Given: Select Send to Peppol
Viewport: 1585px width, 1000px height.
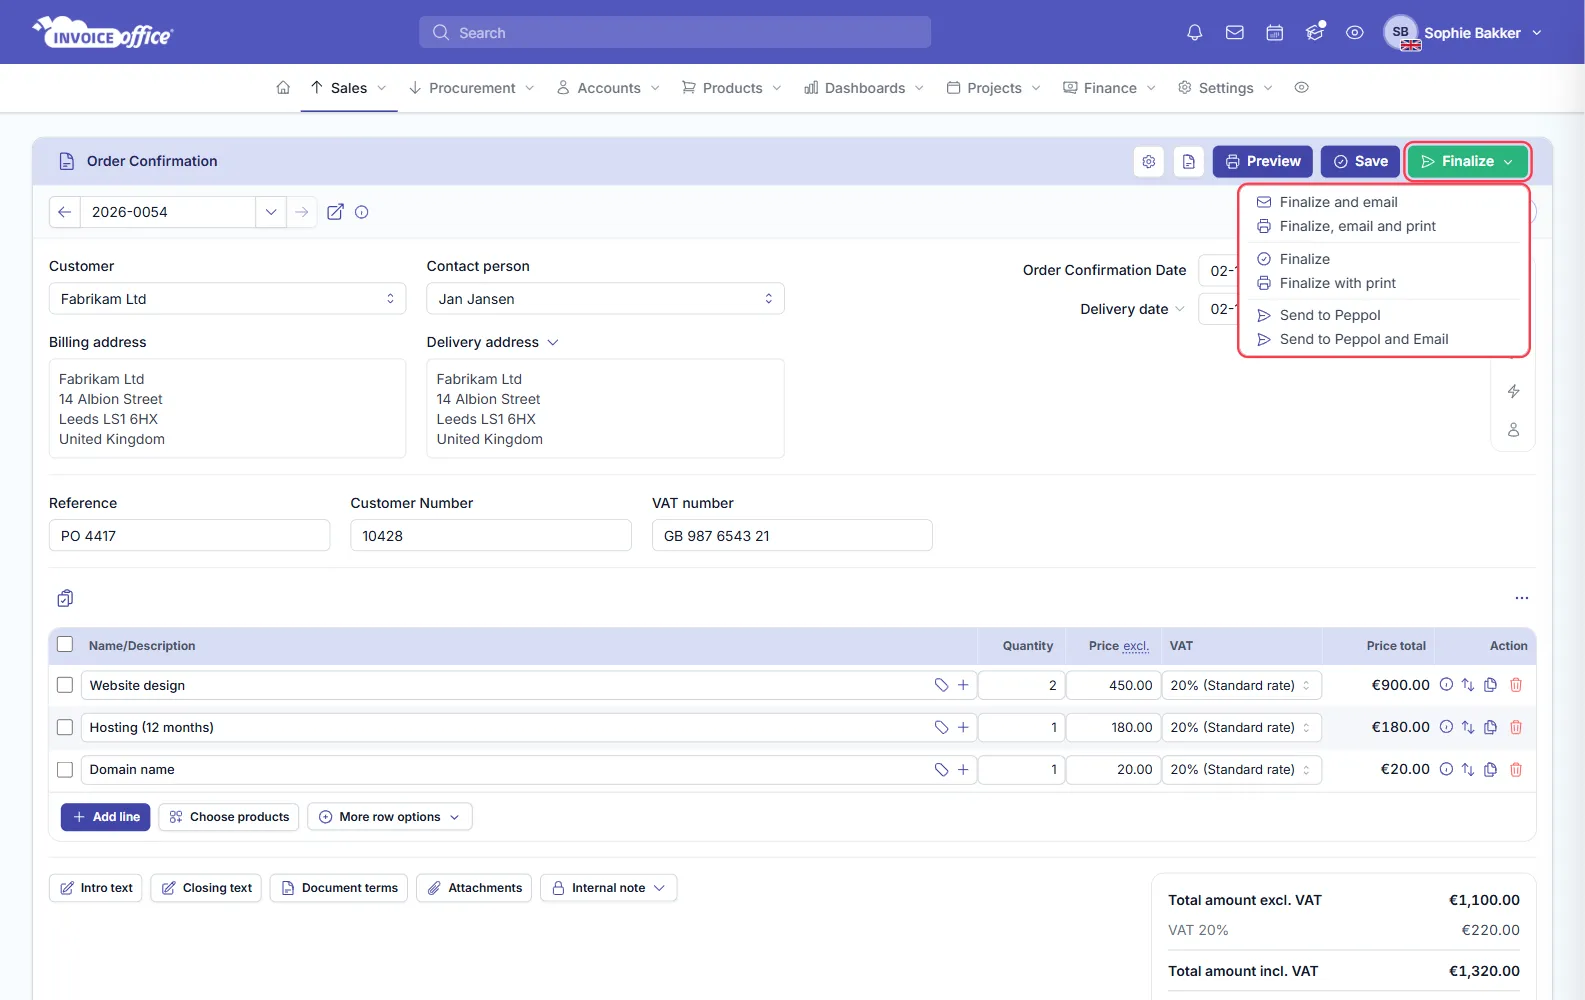Looking at the screenshot, I should [1329, 315].
